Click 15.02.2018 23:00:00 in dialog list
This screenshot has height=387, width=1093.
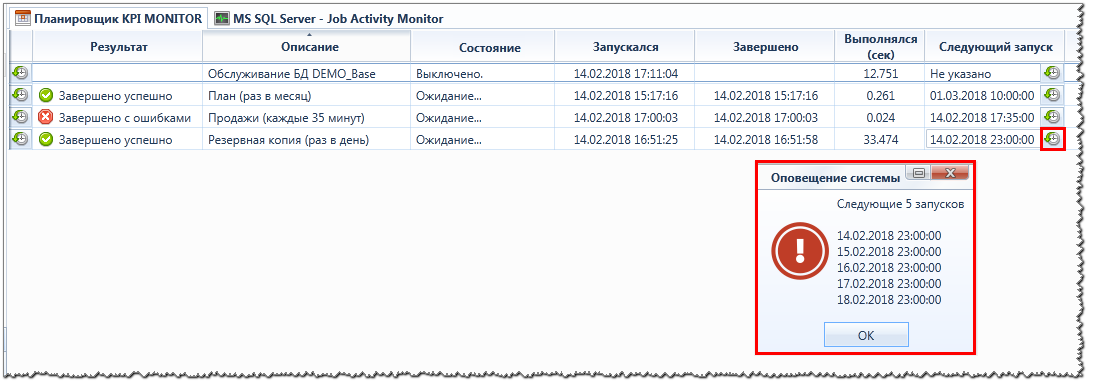coord(889,252)
